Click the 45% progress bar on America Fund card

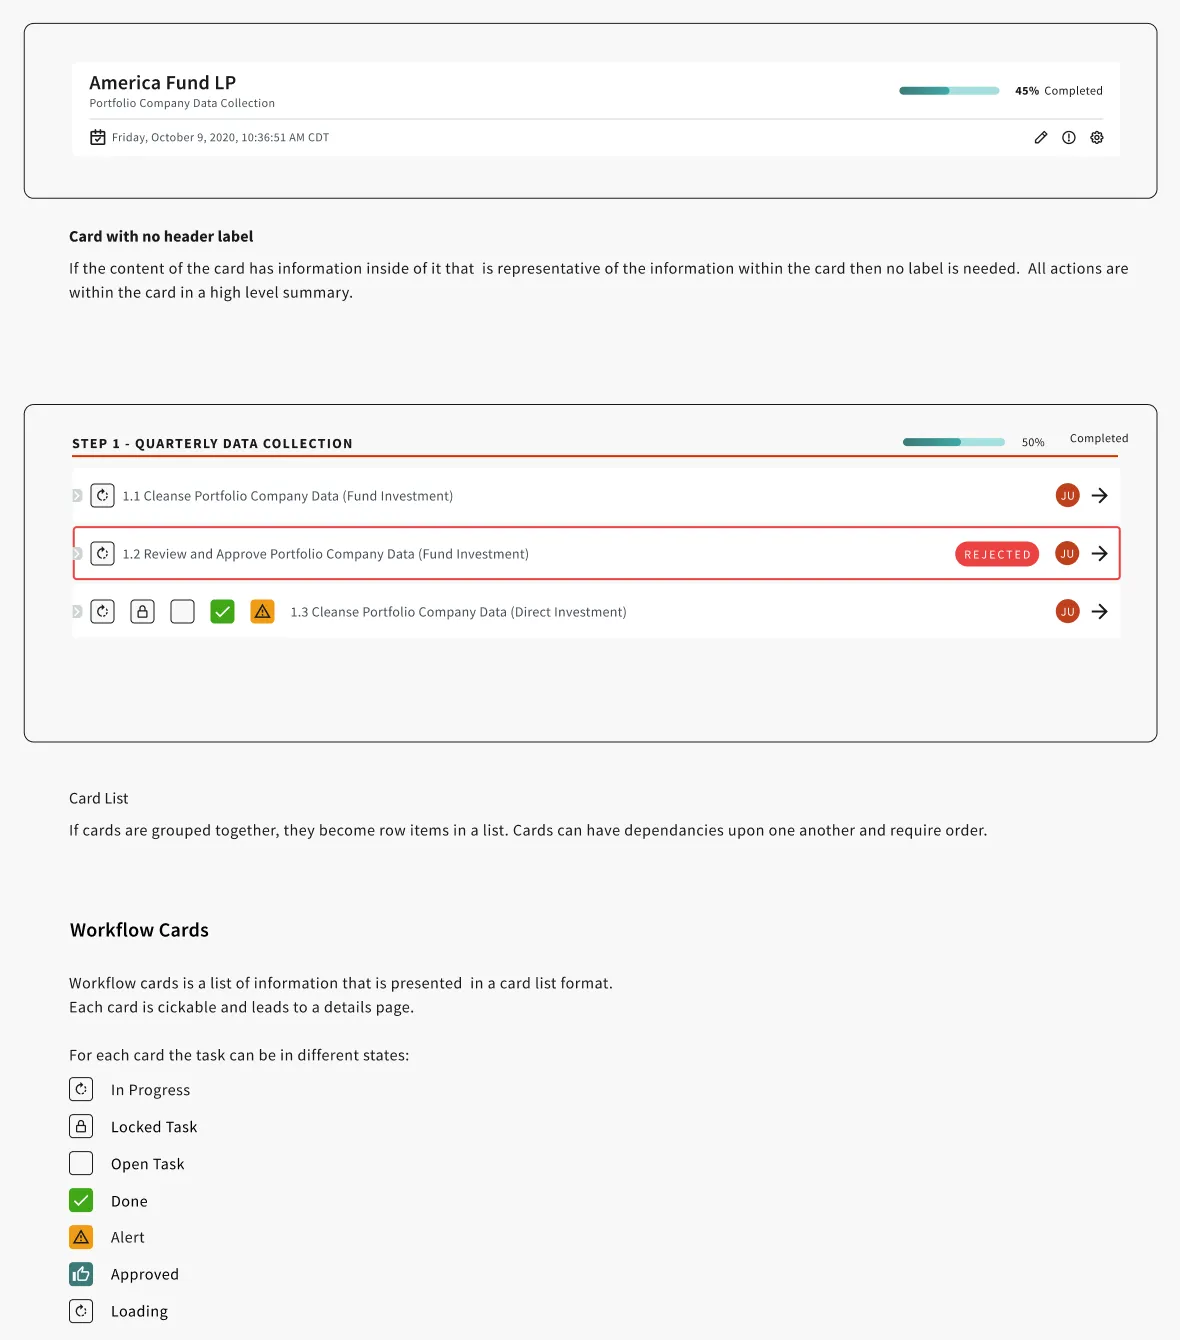pos(949,91)
